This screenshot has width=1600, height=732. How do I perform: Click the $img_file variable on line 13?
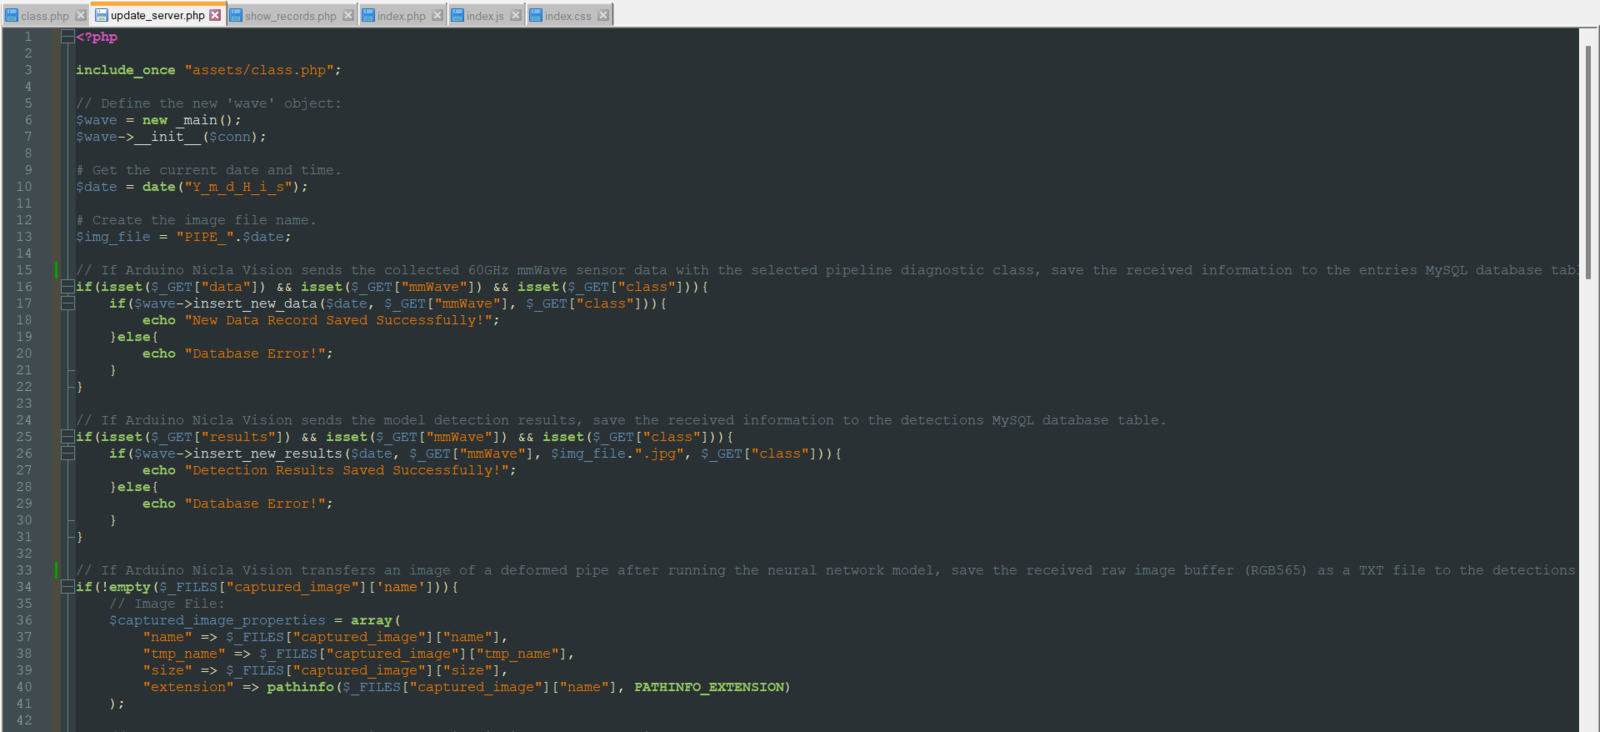[x=113, y=237]
